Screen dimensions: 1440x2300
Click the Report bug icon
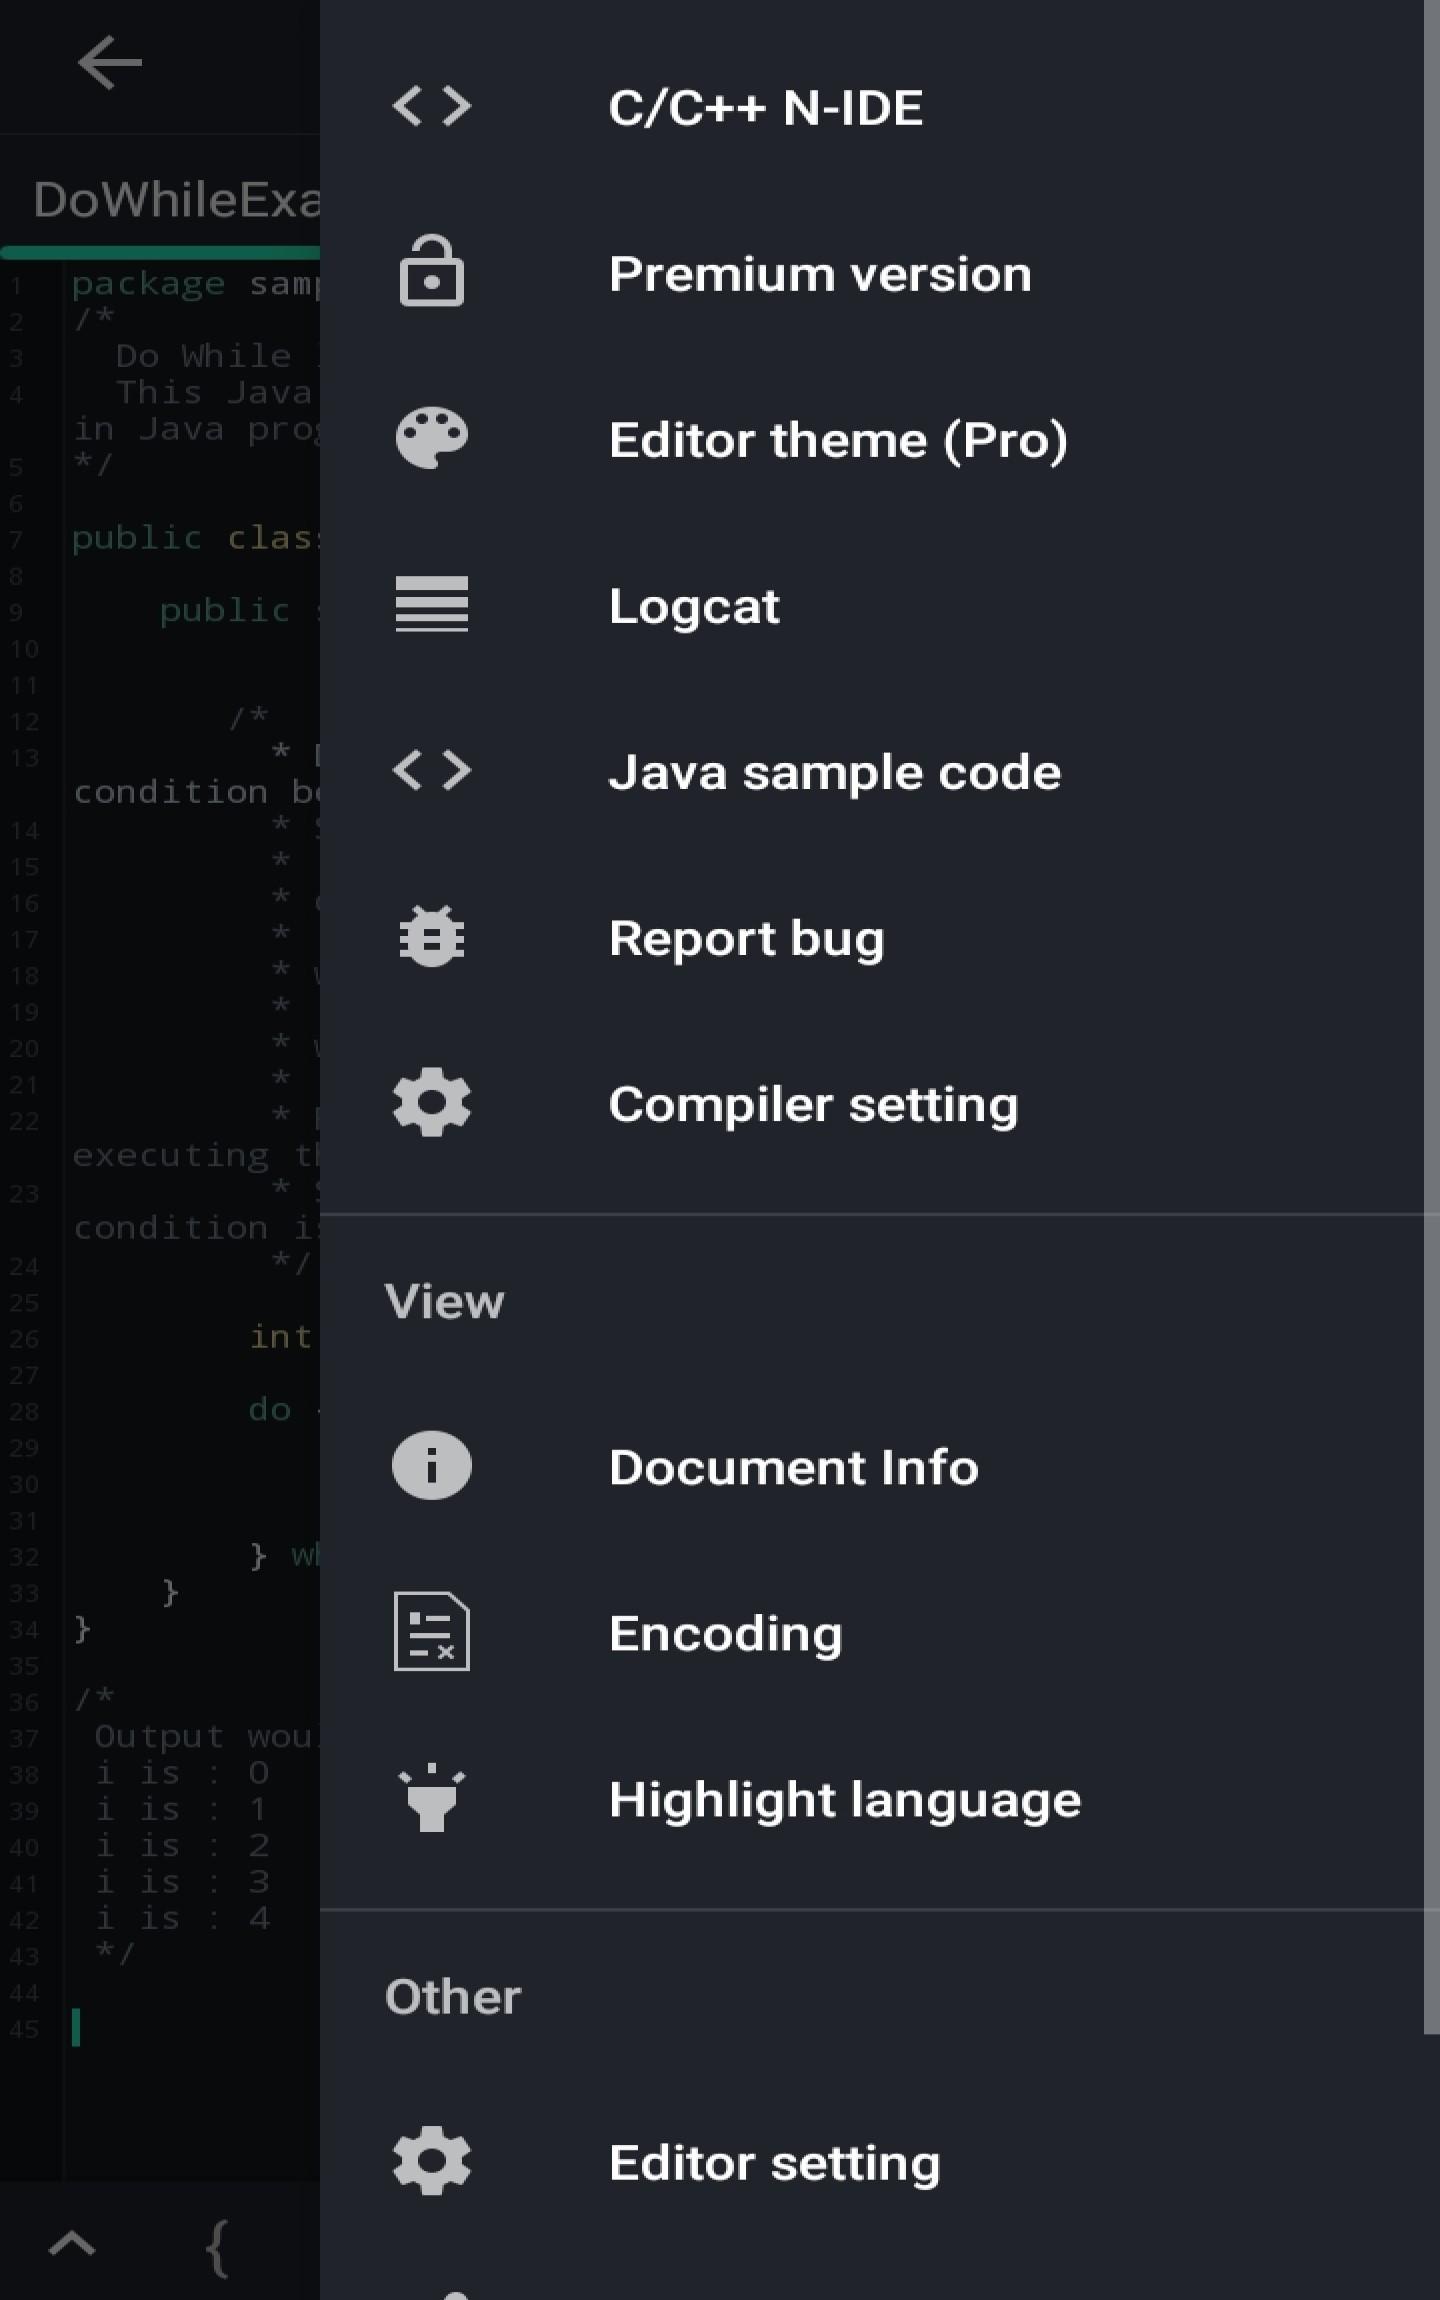(431, 937)
